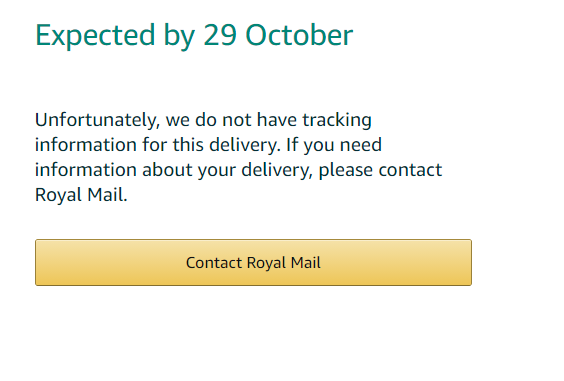Click the word 'Mail' on the yellow button

305,263
